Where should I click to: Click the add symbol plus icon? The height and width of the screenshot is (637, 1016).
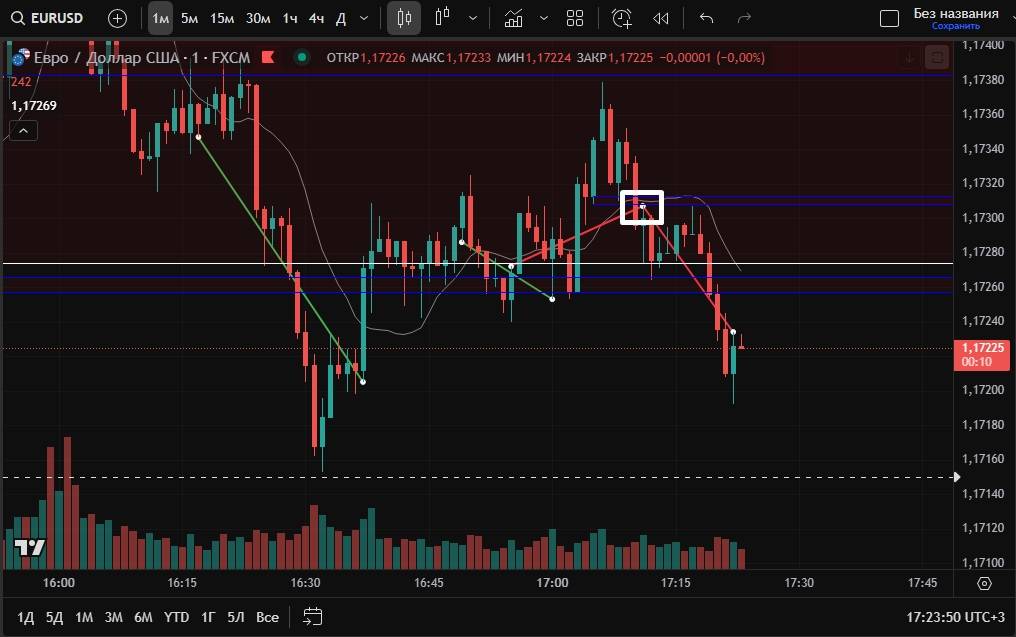(x=117, y=18)
